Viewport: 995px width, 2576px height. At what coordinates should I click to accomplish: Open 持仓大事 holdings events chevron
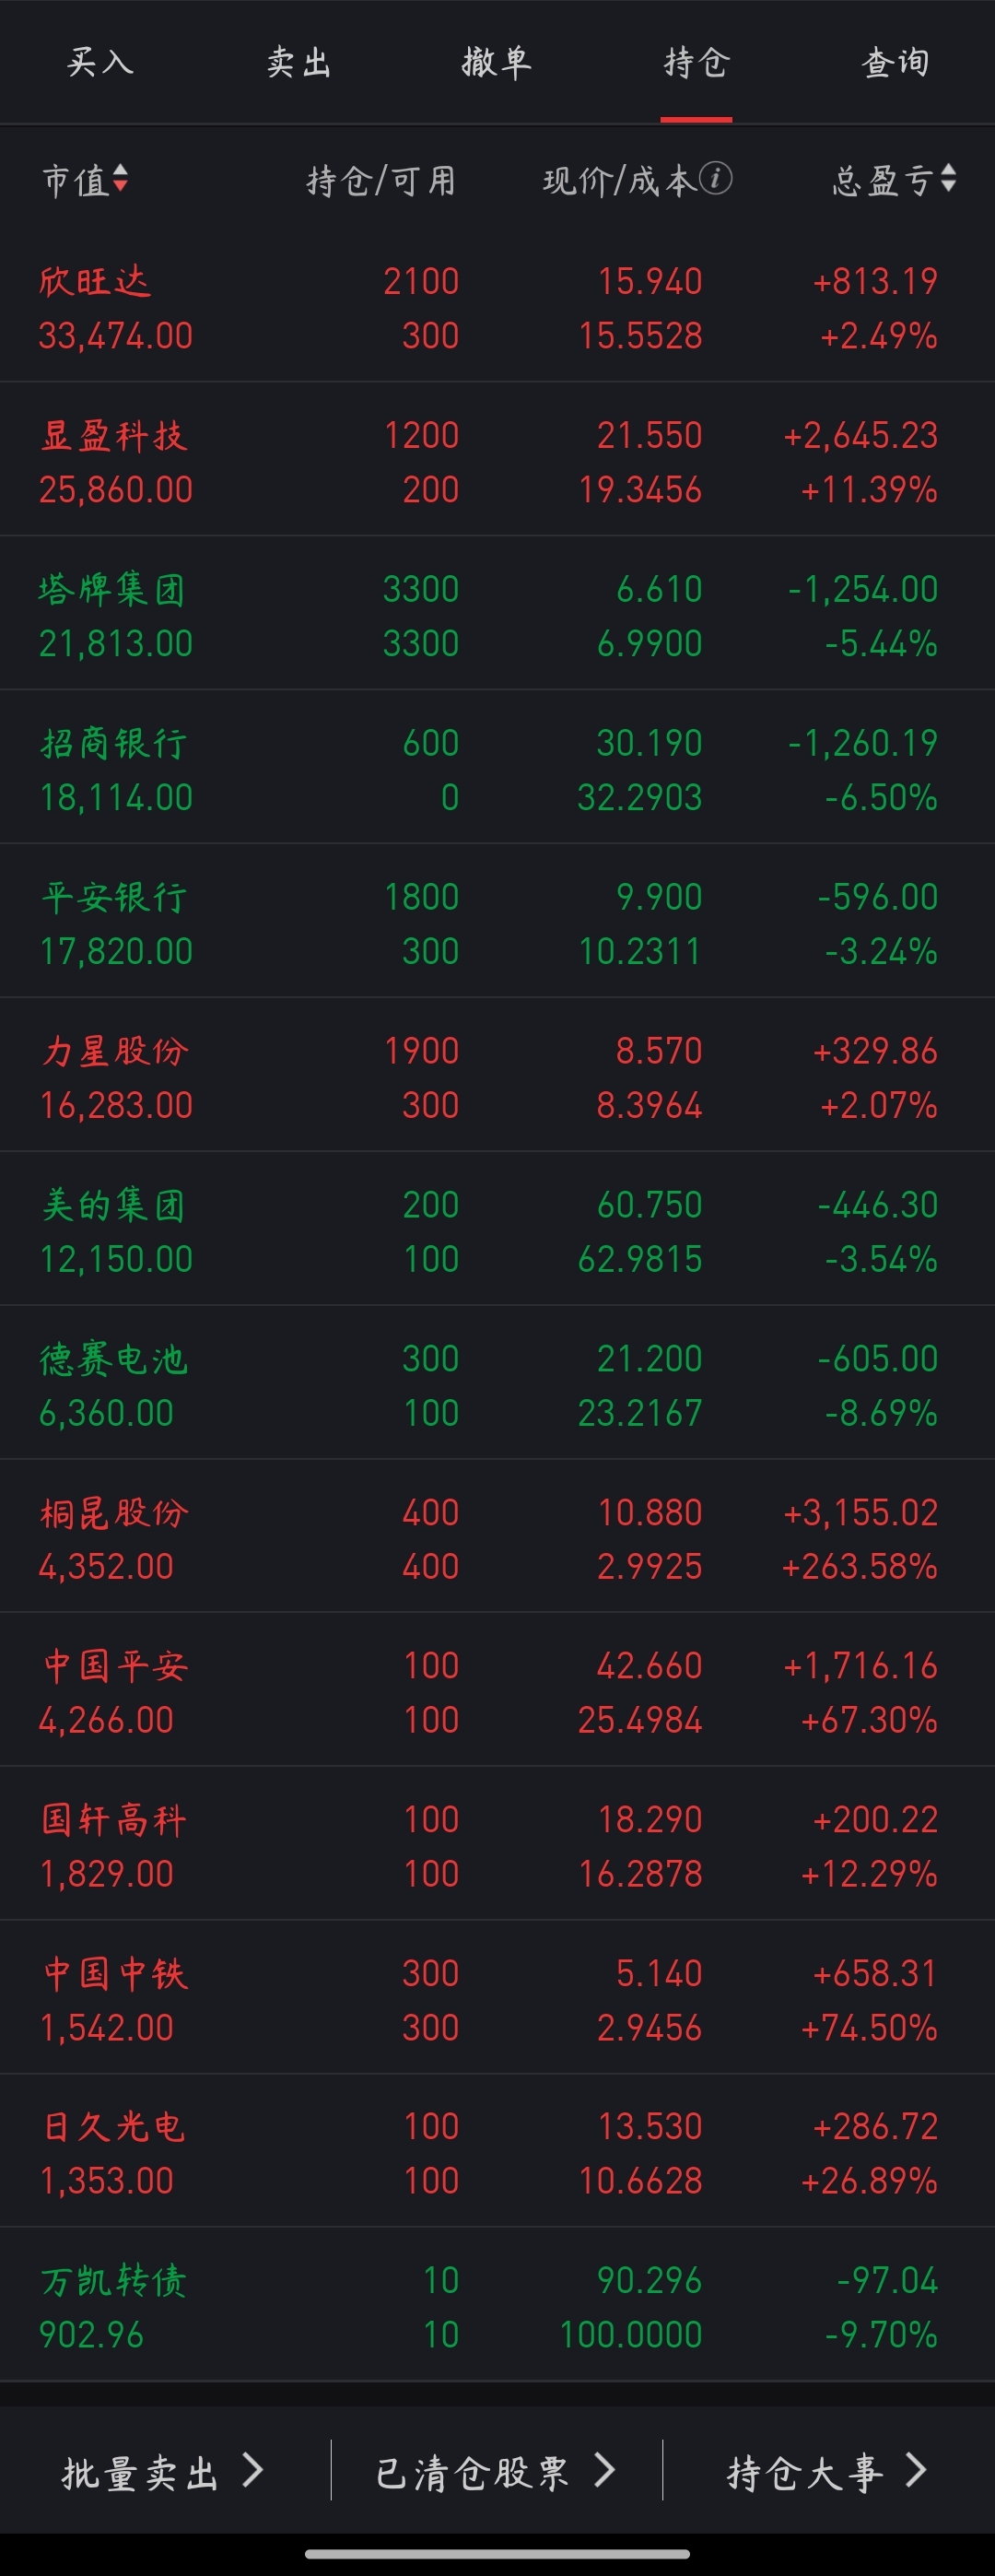pyautogui.click(x=914, y=2471)
